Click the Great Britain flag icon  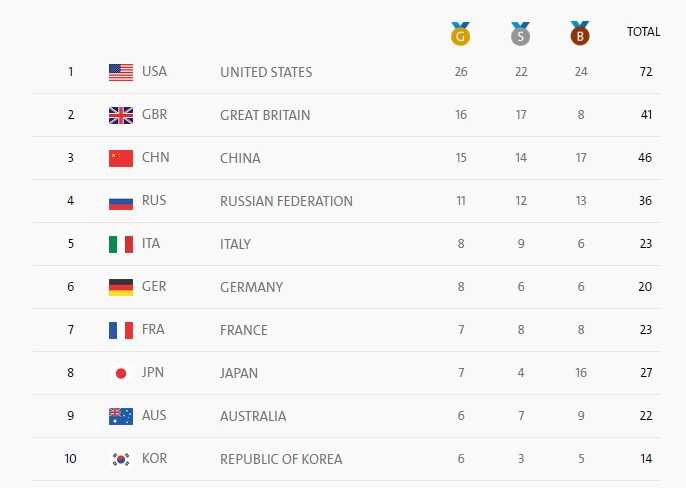pyautogui.click(x=121, y=115)
